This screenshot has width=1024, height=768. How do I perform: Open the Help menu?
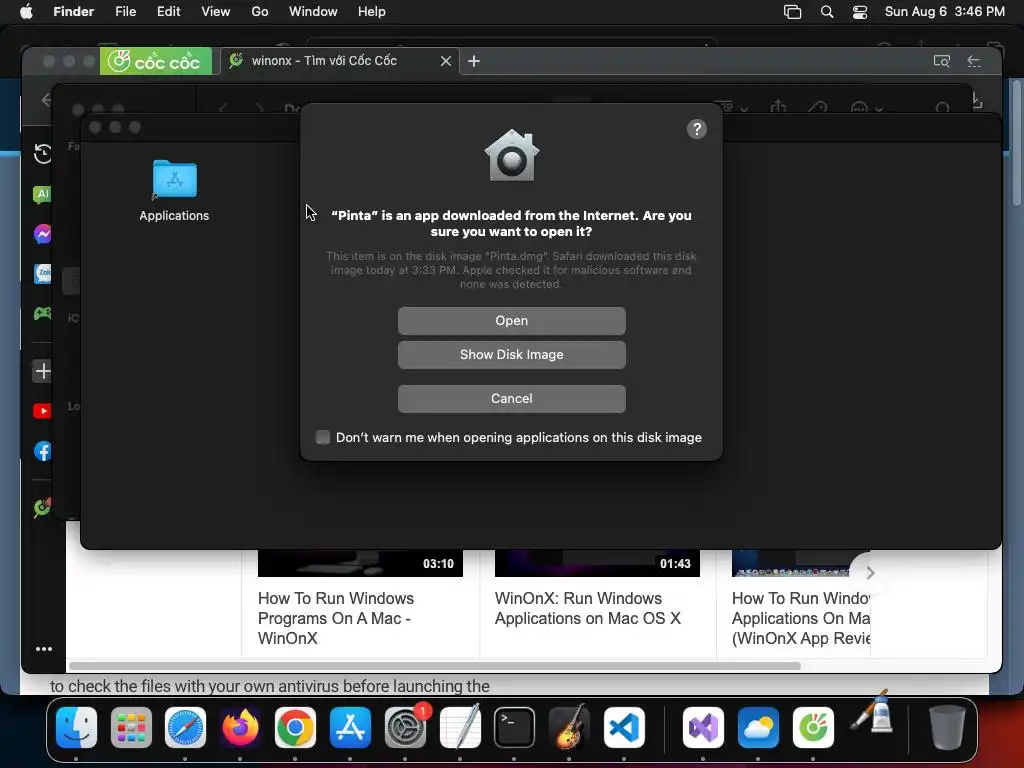pyautogui.click(x=372, y=12)
